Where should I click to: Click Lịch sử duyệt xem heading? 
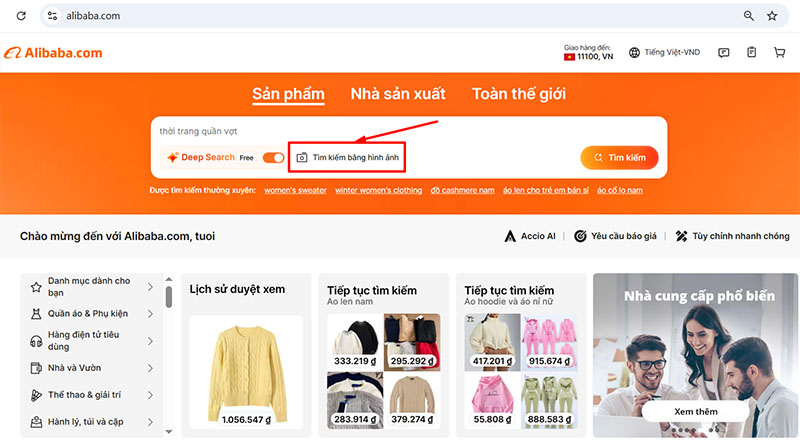click(x=237, y=289)
